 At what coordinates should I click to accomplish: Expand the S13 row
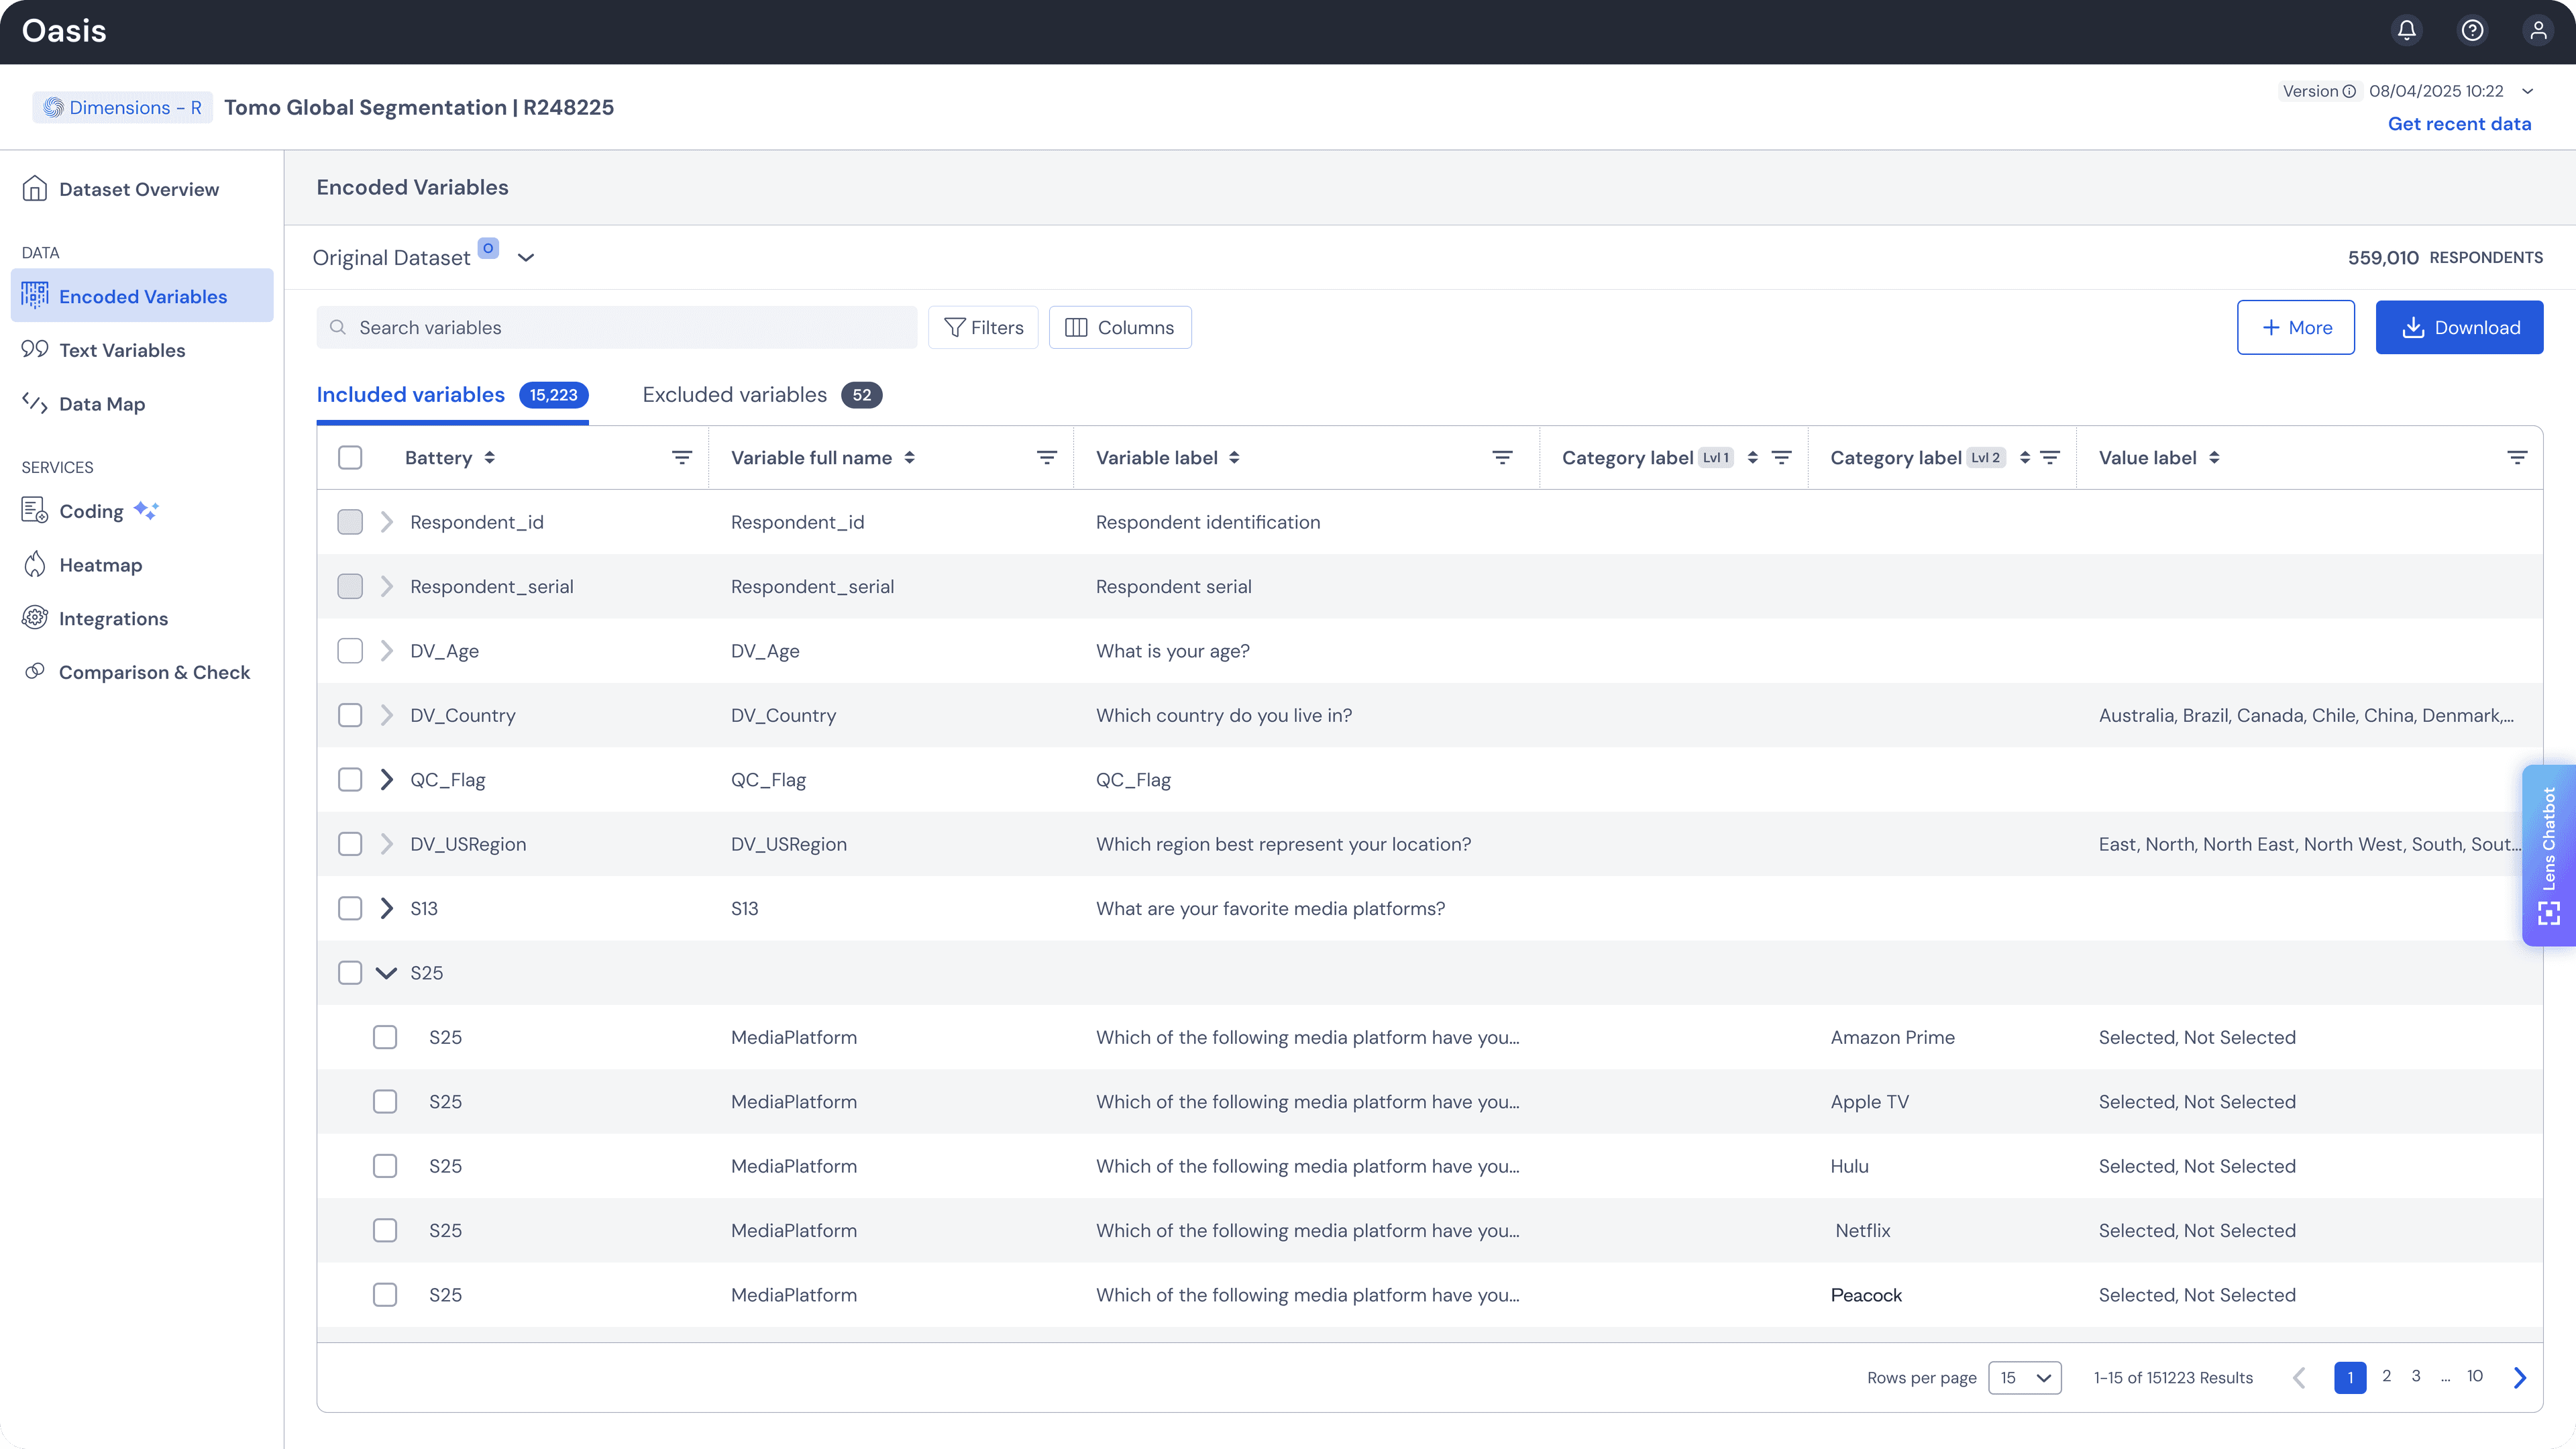click(x=387, y=908)
